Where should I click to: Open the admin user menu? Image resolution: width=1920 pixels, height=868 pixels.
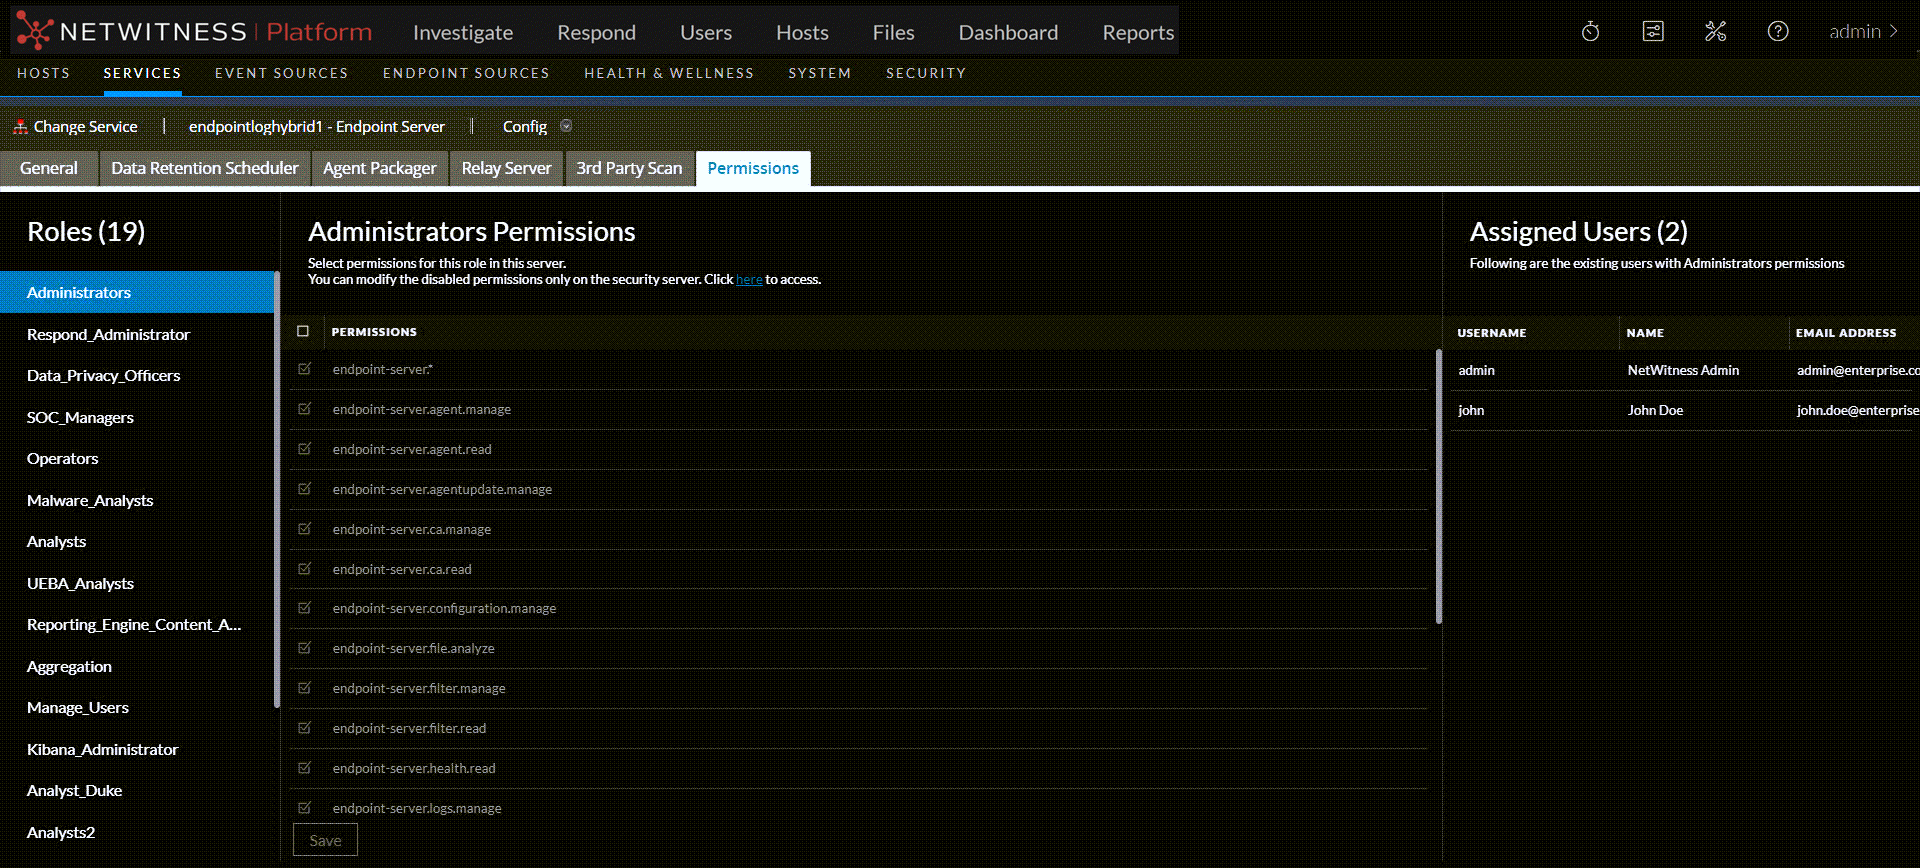pyautogui.click(x=1863, y=32)
